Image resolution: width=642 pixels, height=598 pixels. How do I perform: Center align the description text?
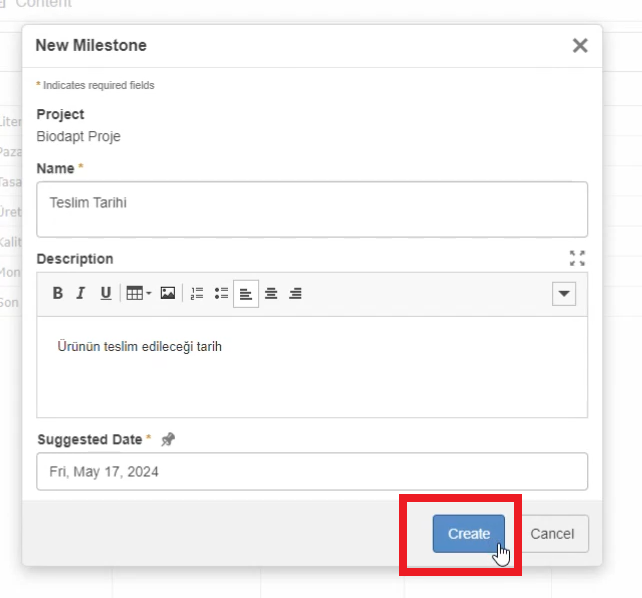270,293
